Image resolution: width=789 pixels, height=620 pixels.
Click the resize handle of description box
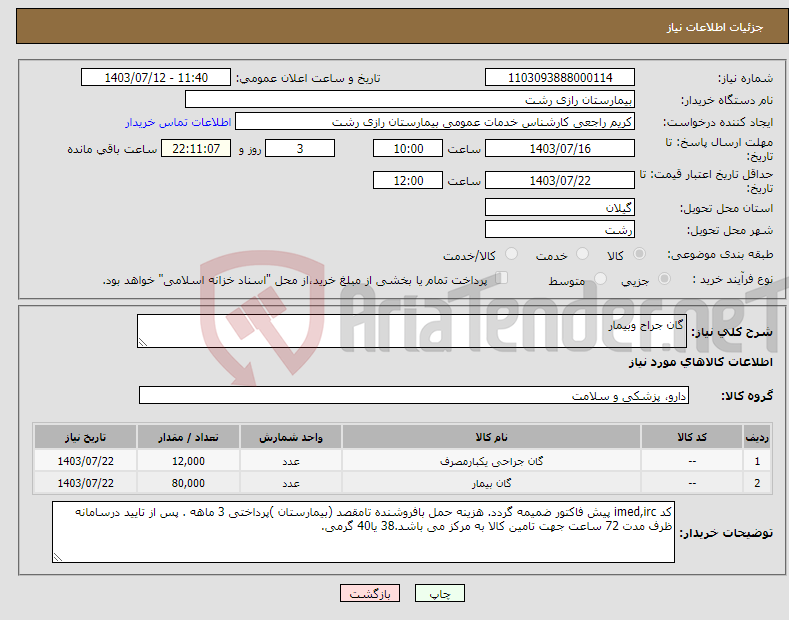[143, 342]
